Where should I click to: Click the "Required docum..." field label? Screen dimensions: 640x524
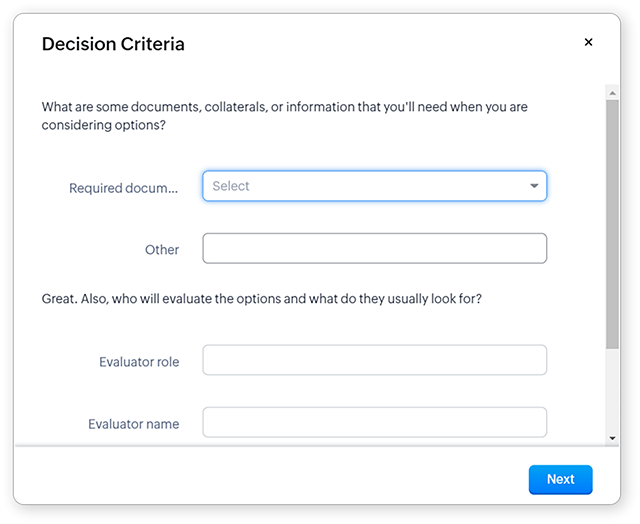pos(123,188)
